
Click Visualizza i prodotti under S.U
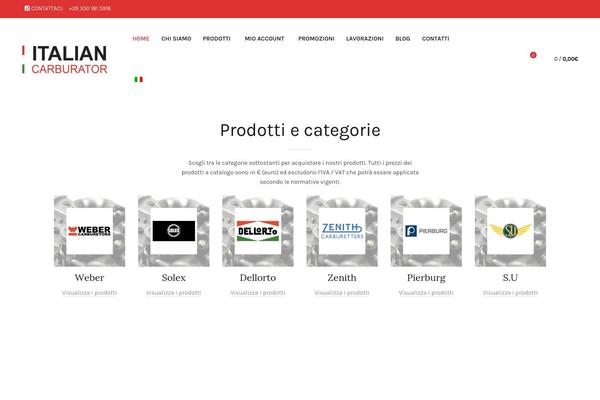pyautogui.click(x=510, y=293)
